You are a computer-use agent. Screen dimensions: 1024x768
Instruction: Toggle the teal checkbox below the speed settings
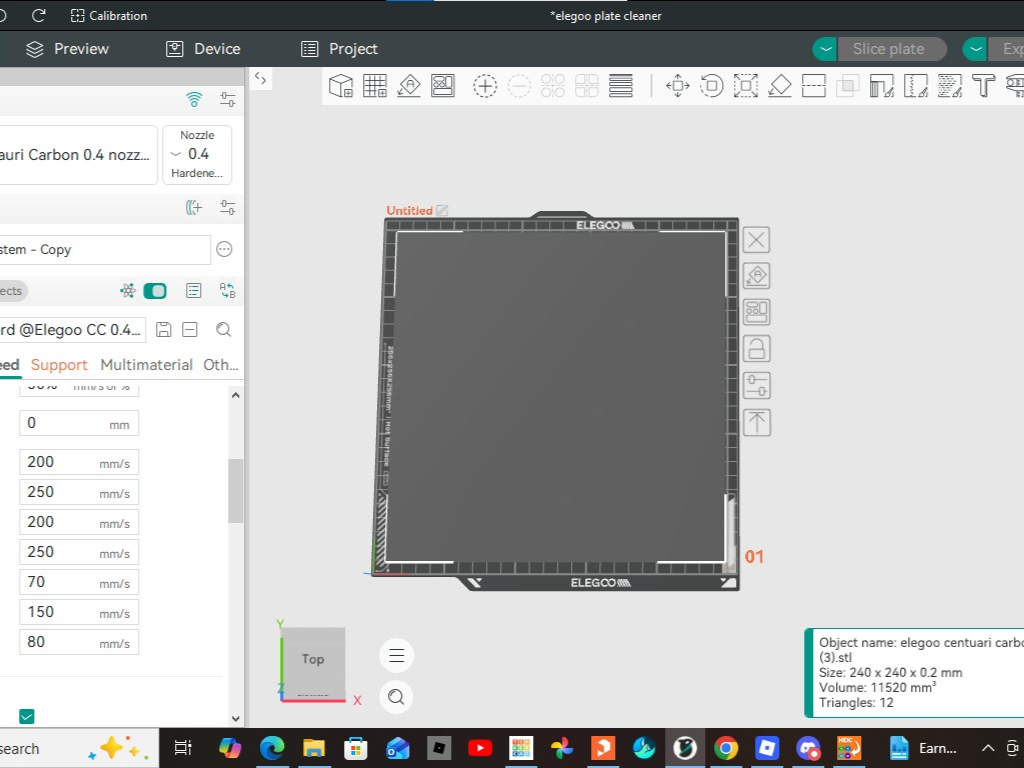point(27,716)
